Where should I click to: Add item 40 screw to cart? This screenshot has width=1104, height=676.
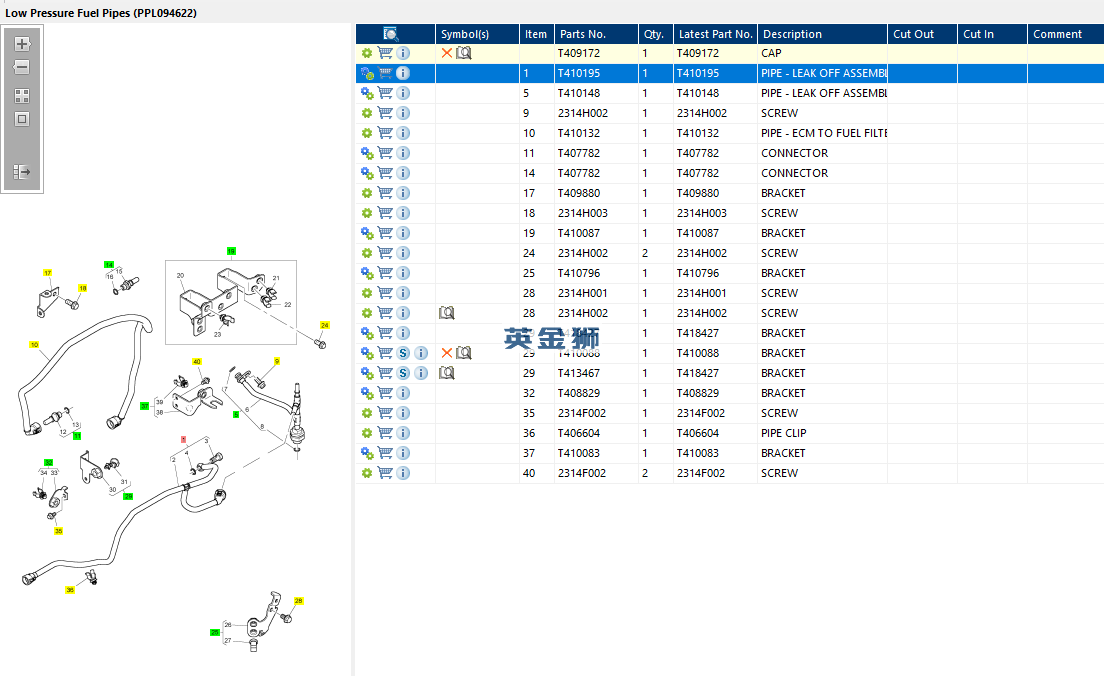[x=385, y=473]
